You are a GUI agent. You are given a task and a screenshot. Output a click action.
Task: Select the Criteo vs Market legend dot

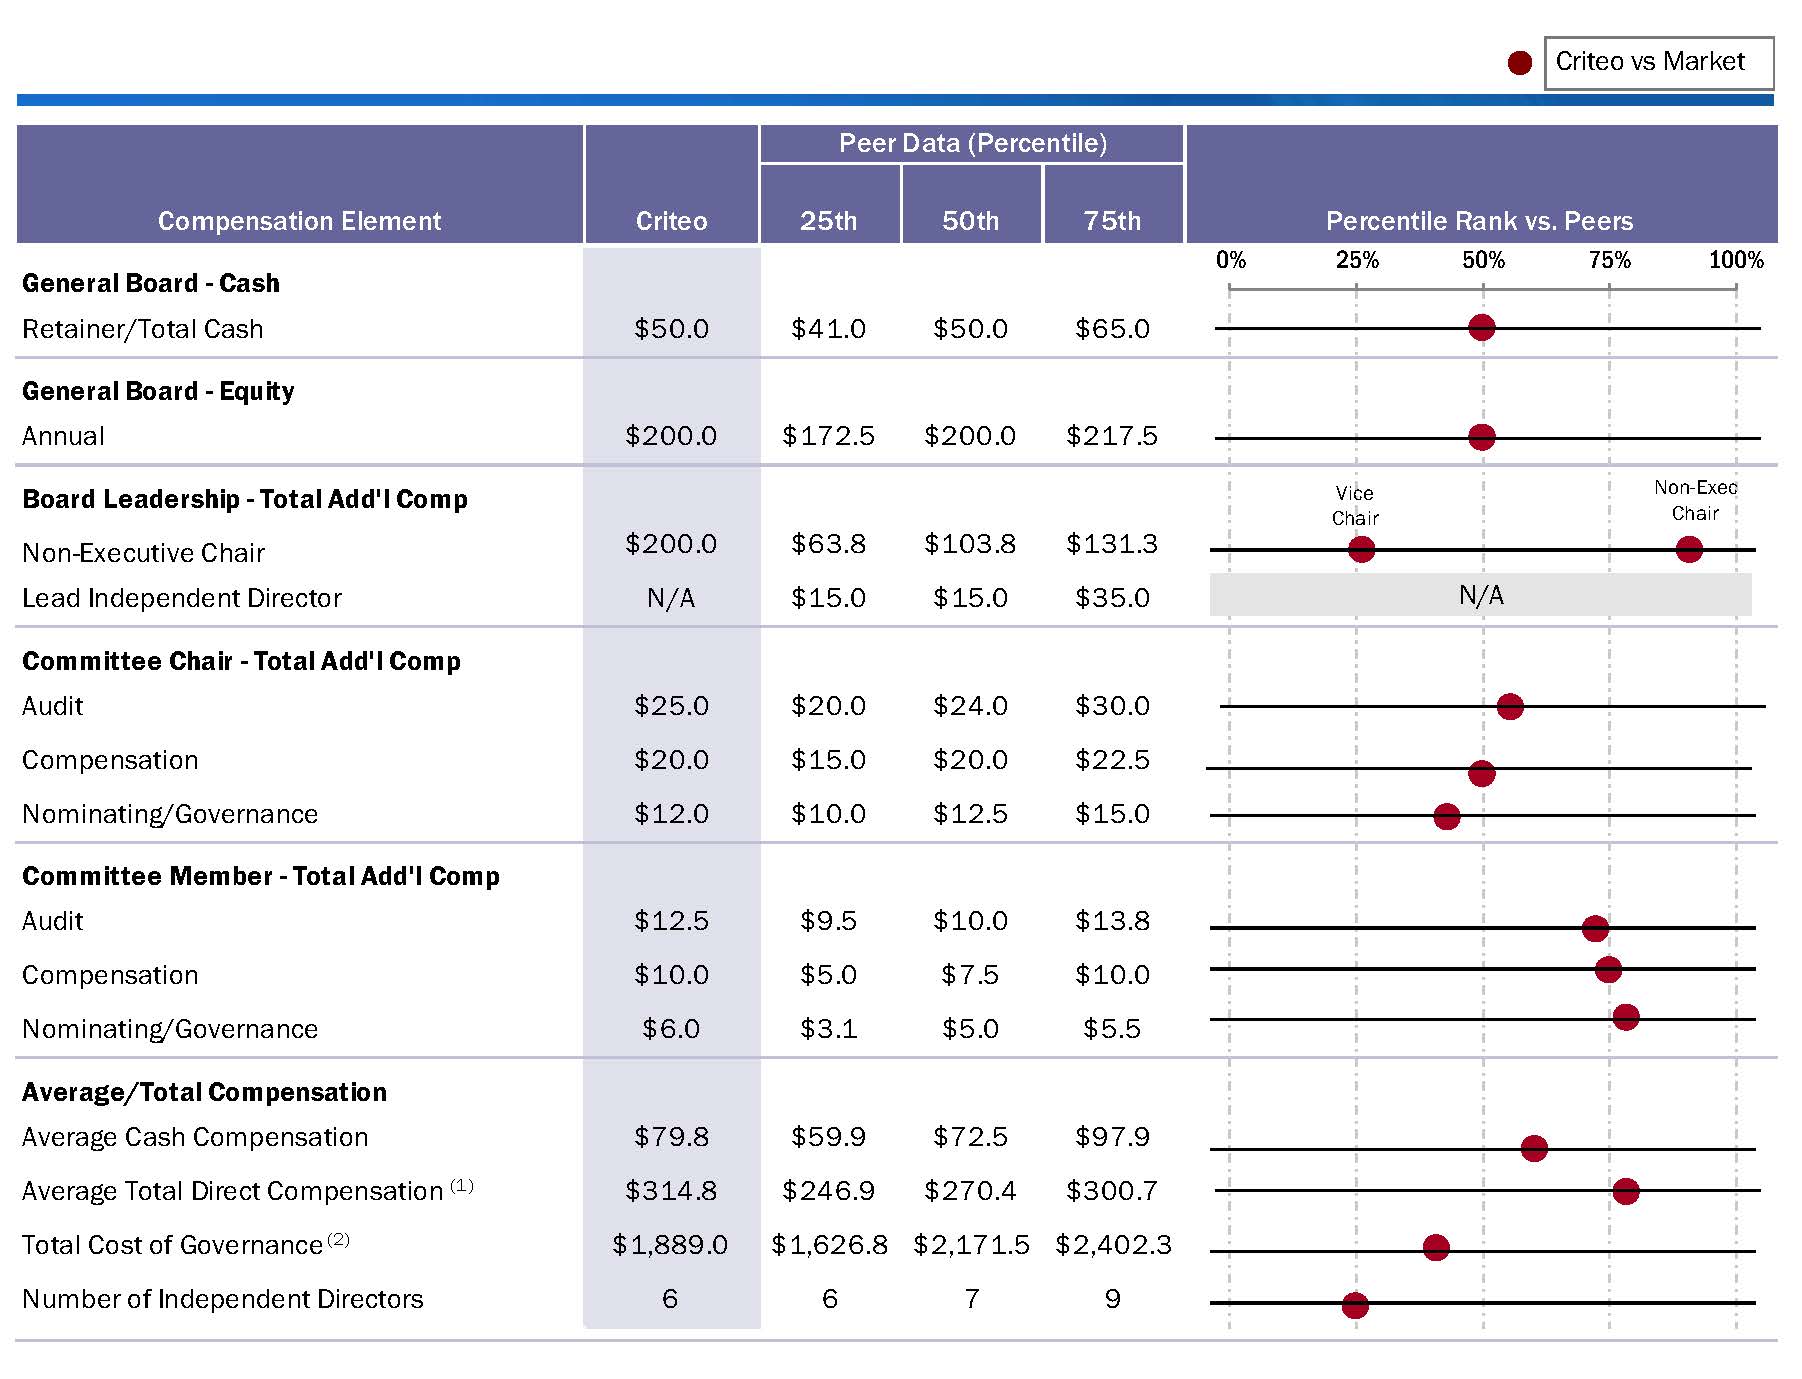1519,63
